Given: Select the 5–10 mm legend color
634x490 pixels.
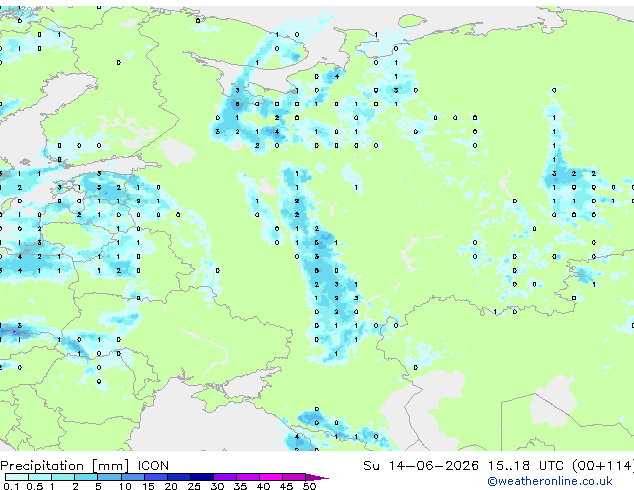Looking at the screenshot, I should [109, 477].
